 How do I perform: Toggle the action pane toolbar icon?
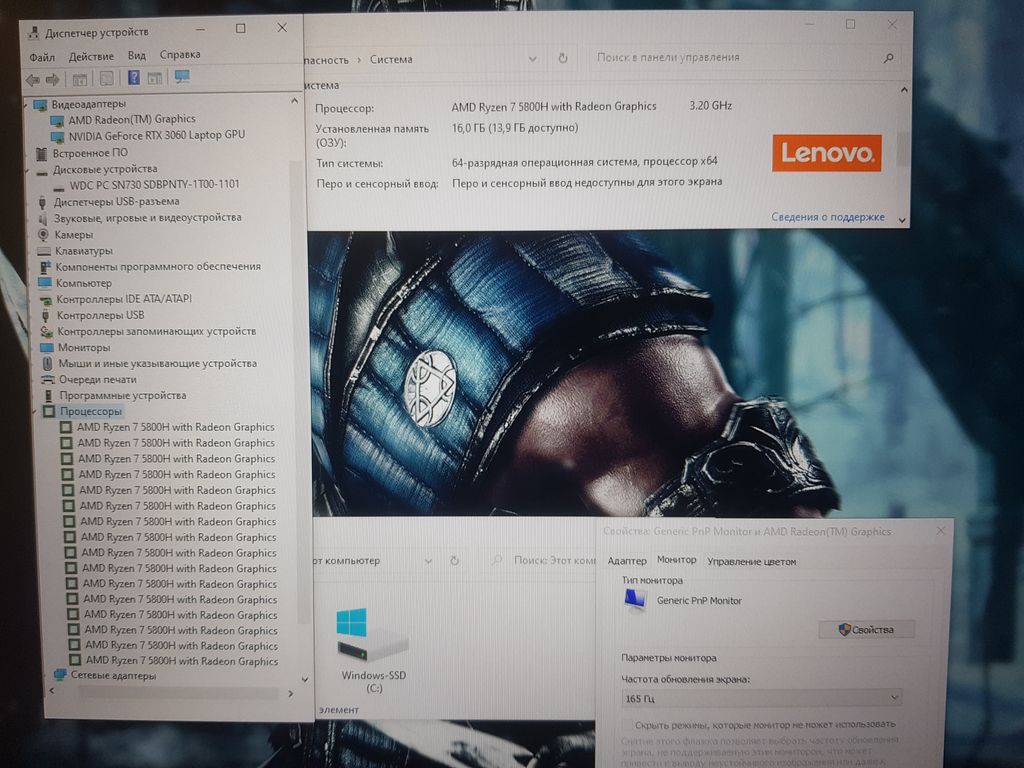coord(155,78)
